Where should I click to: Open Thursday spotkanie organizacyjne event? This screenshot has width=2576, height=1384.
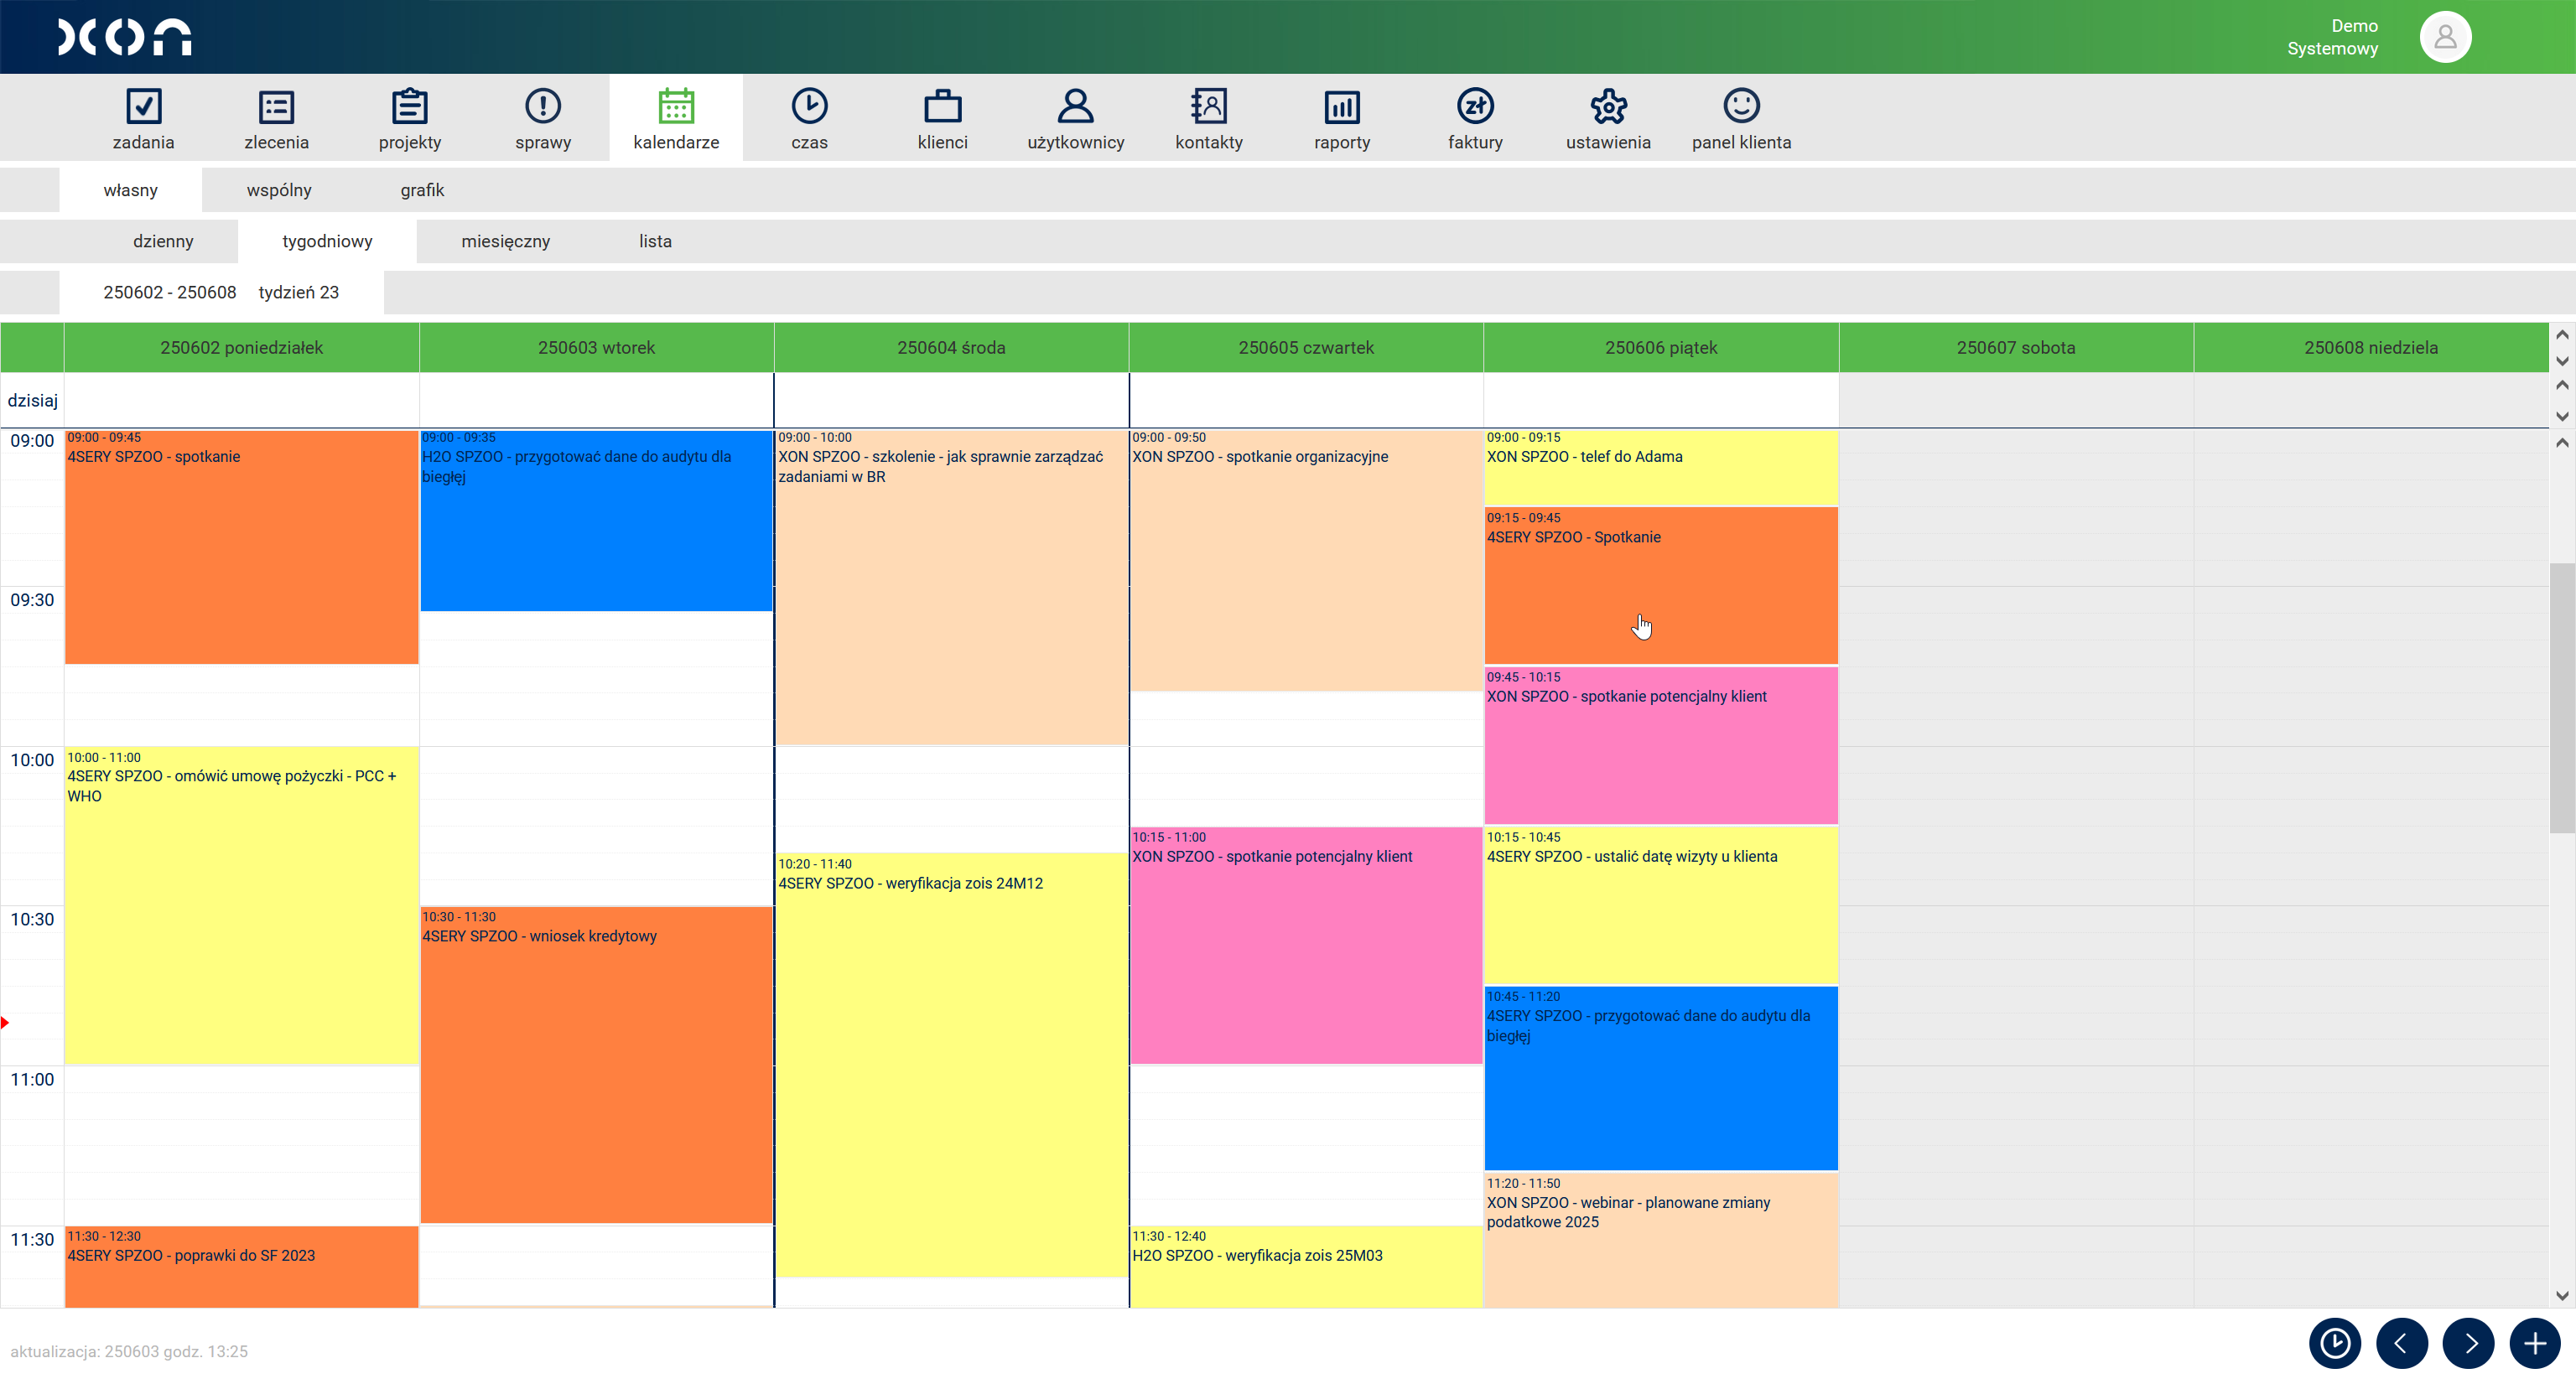(1306, 561)
